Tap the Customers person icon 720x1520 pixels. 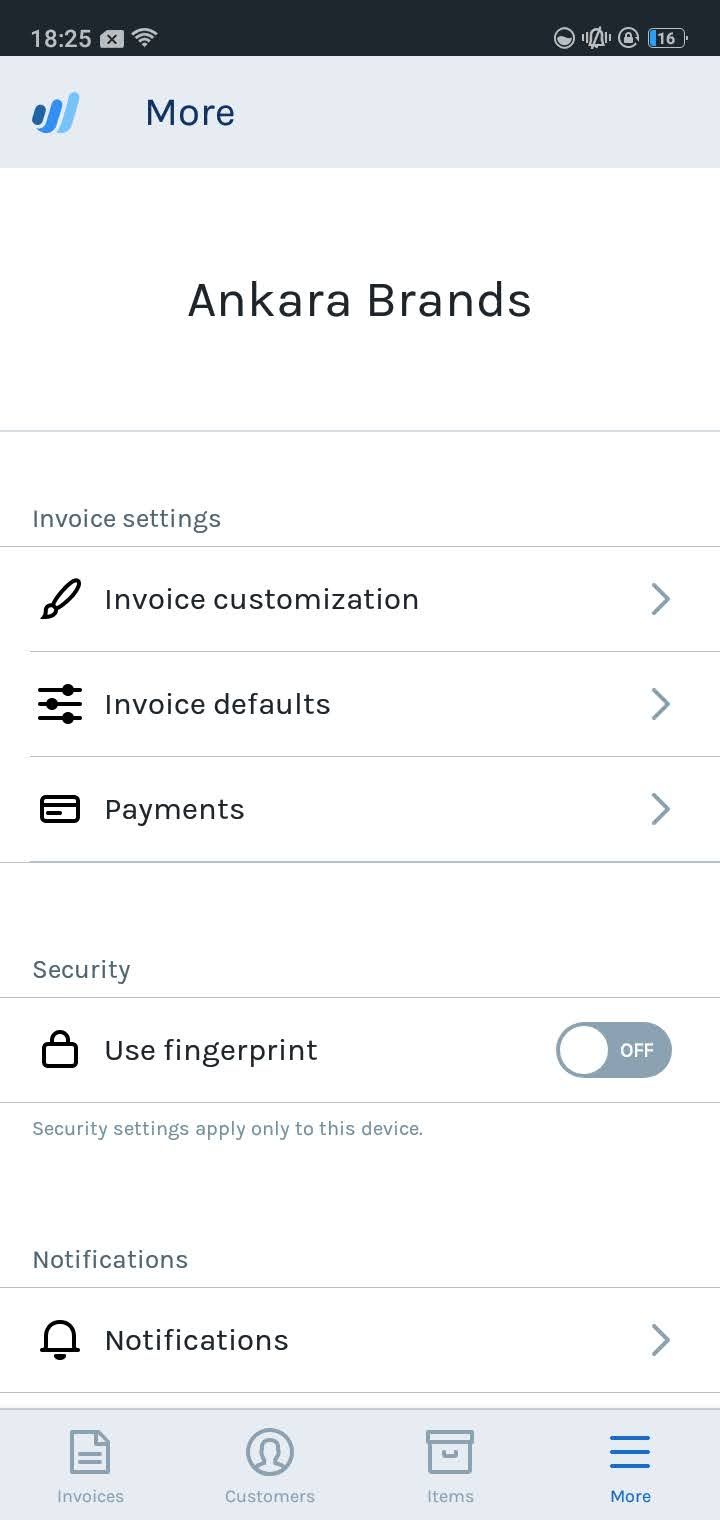(270, 1452)
